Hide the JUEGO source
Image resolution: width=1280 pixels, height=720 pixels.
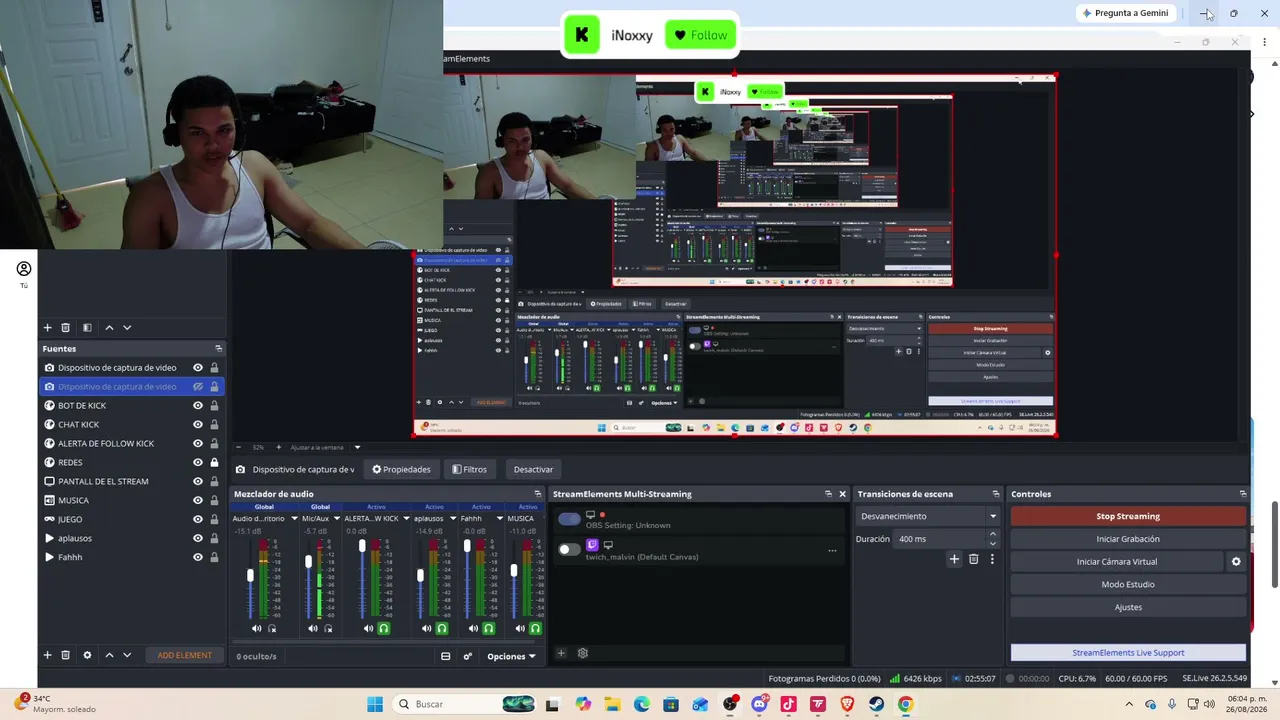(x=198, y=519)
